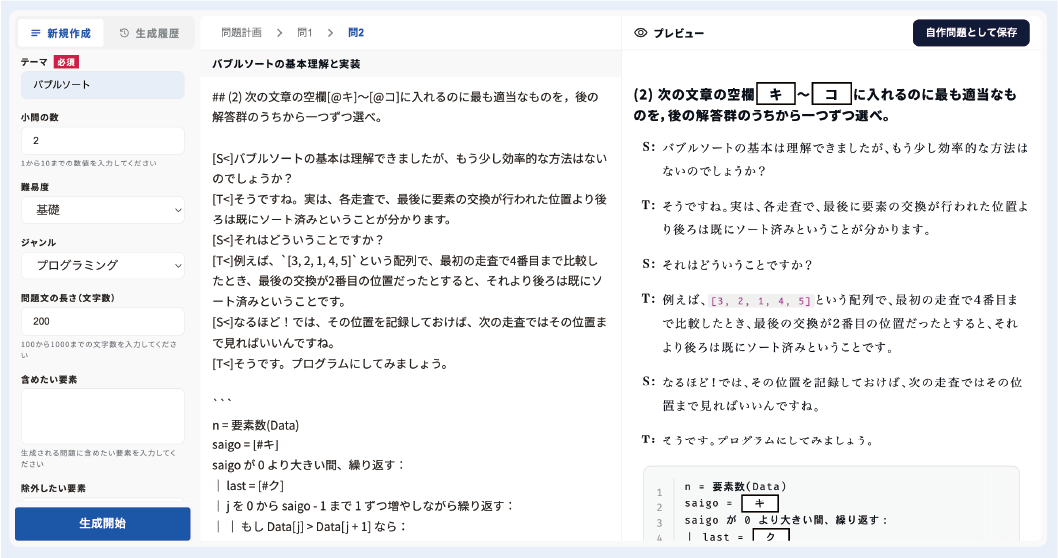1058x558 pixels.
Task: Click the eye icon next to プレビュー
Action: click(x=640, y=32)
